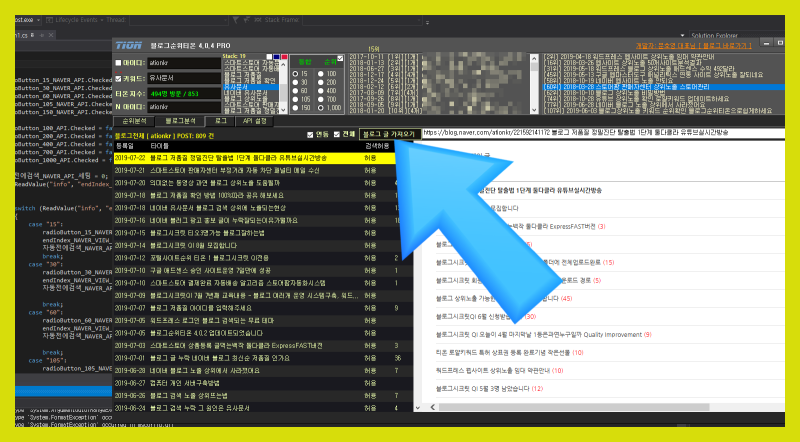Toggle the 전체 checkbox
Screen dimensions: 800x442
click(336, 135)
